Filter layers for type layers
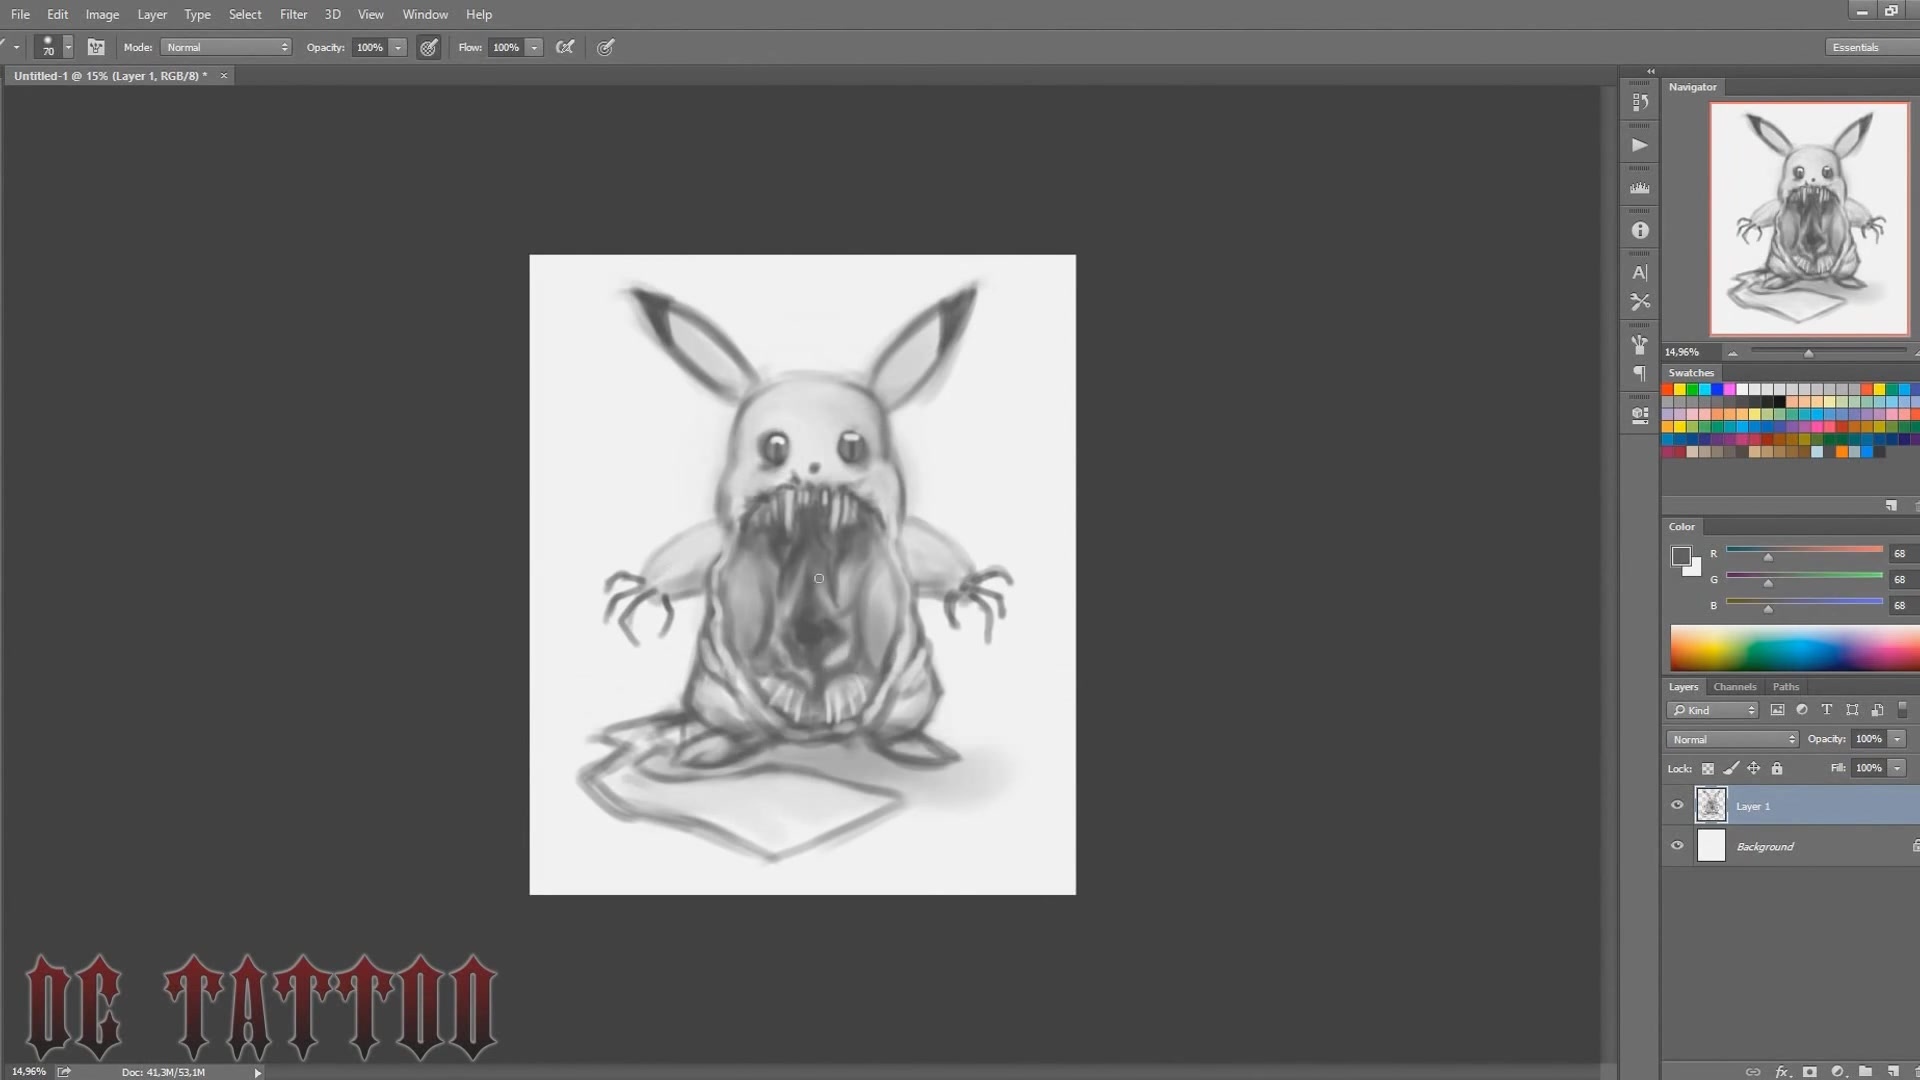The width and height of the screenshot is (1920, 1080). pos(1827,710)
